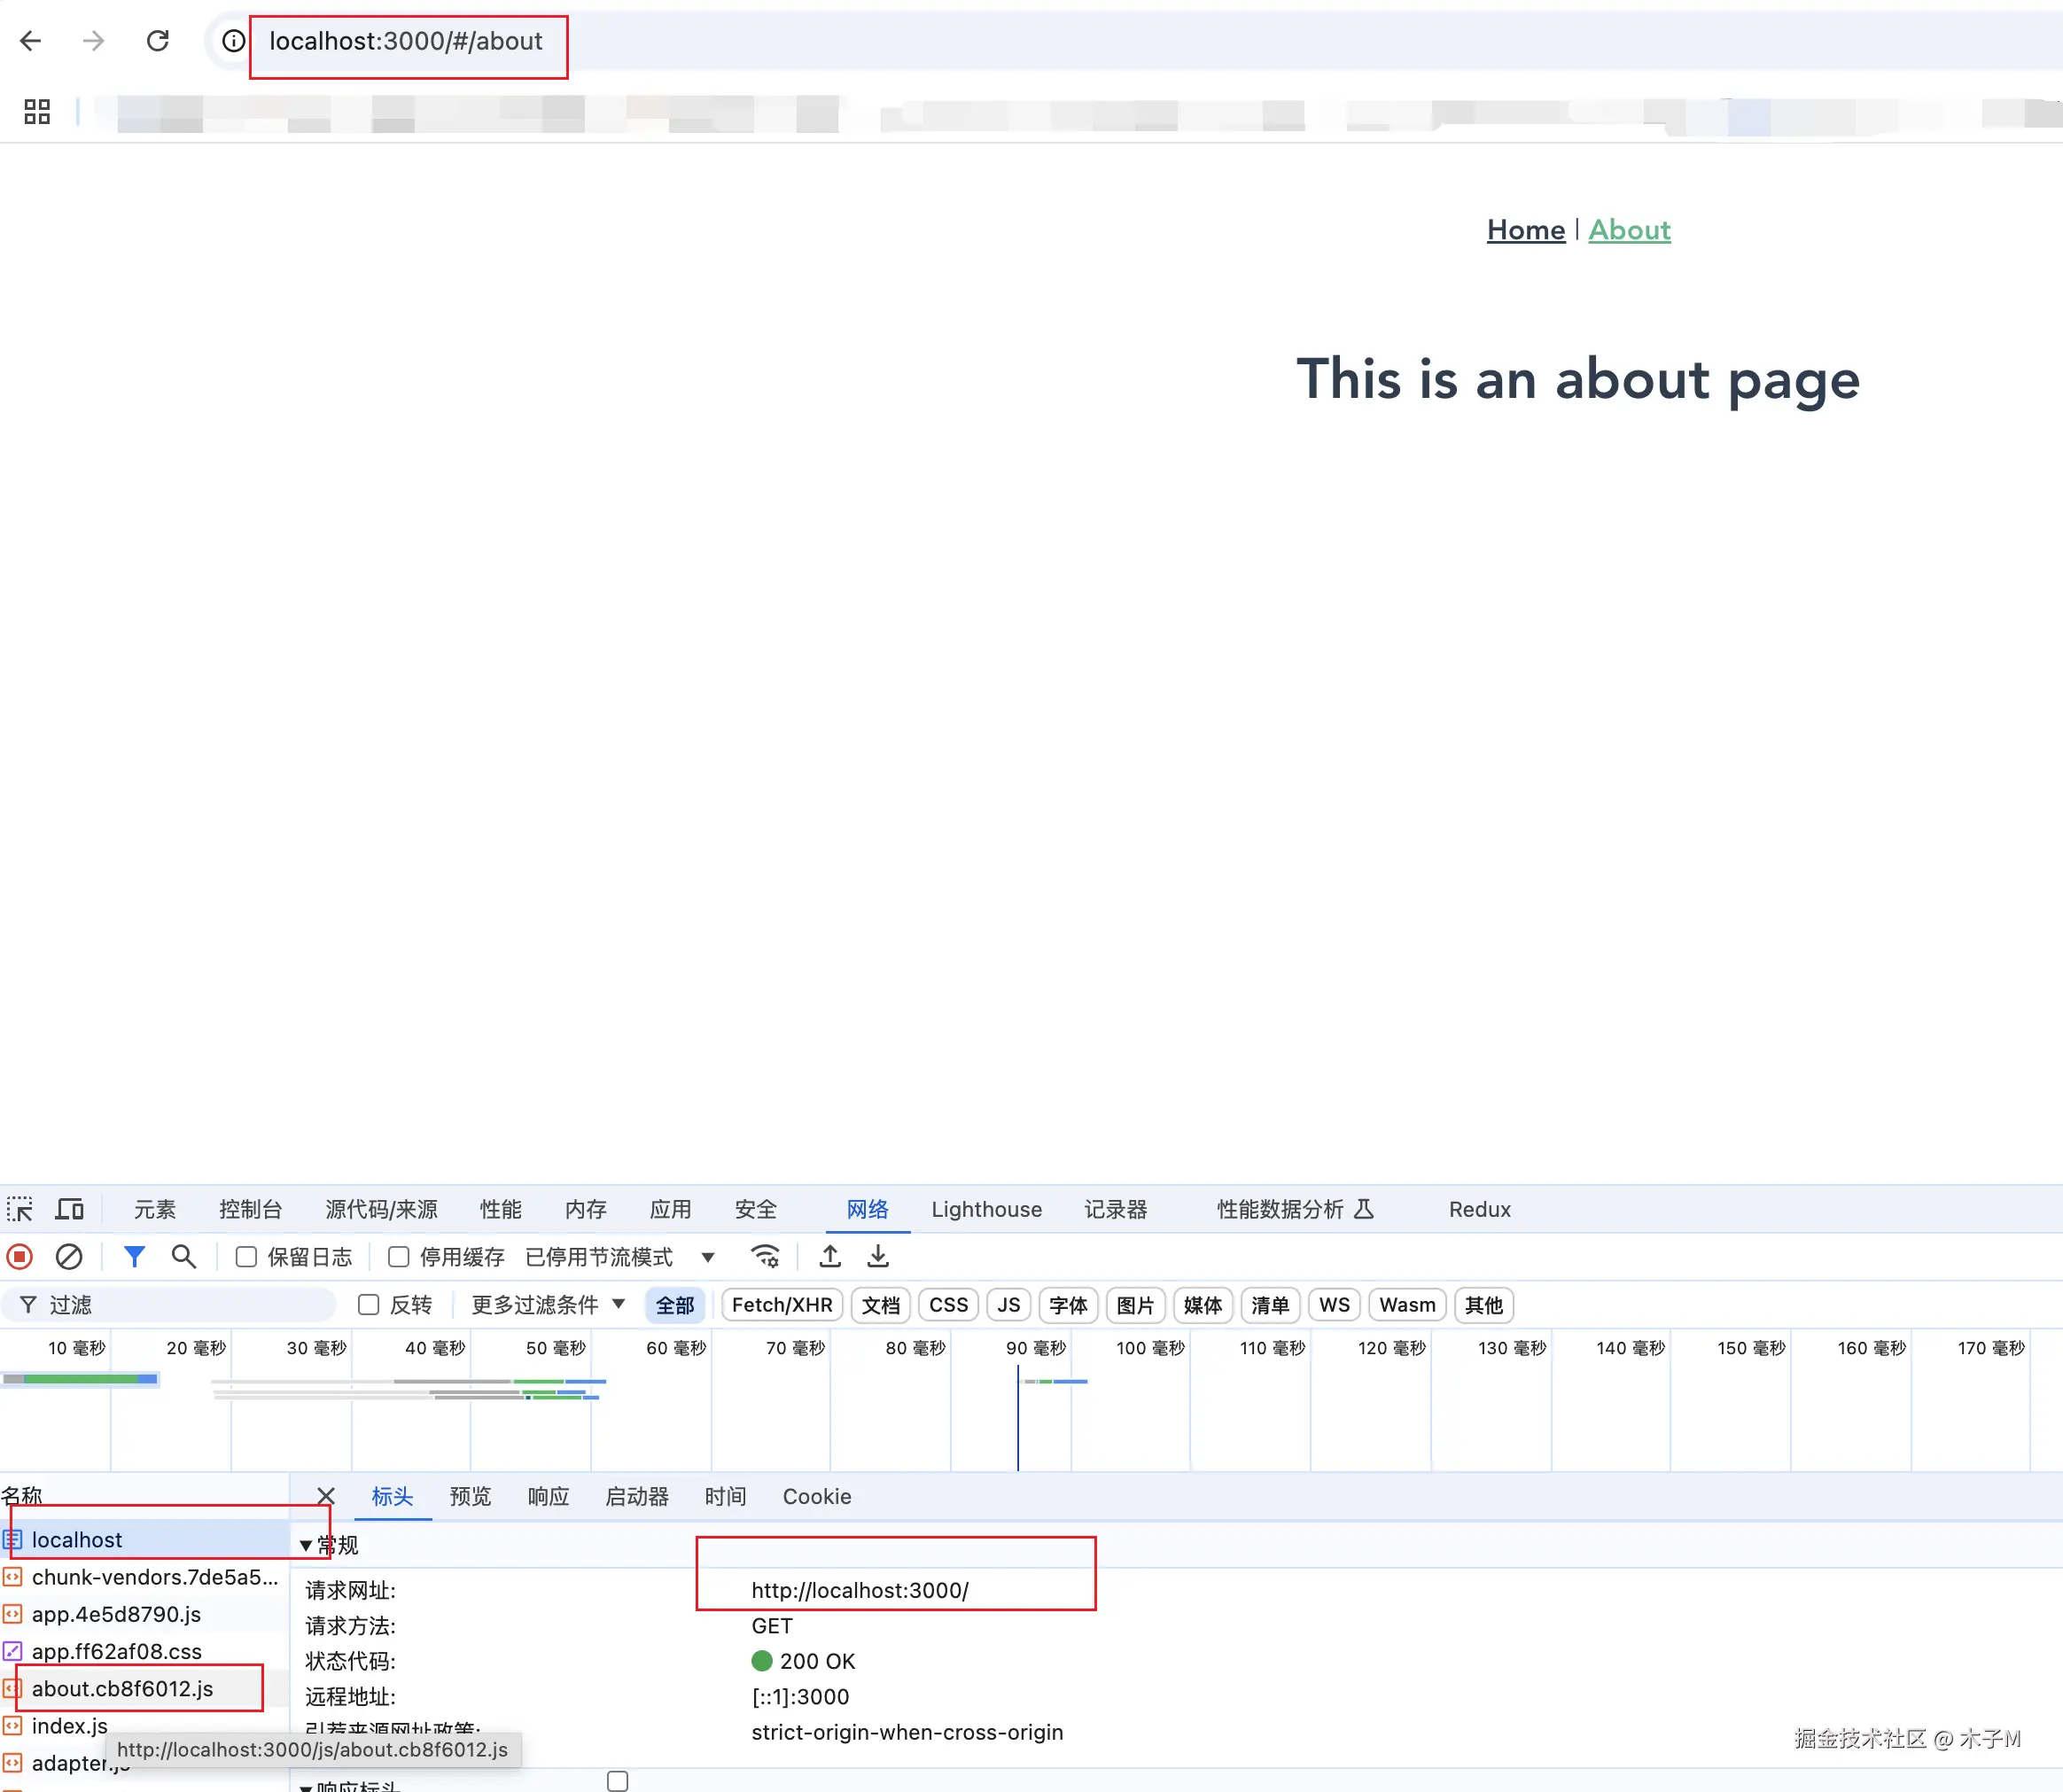Viewport: 2063px width, 1792px height.
Task: Click the About link
Action: click(1628, 229)
